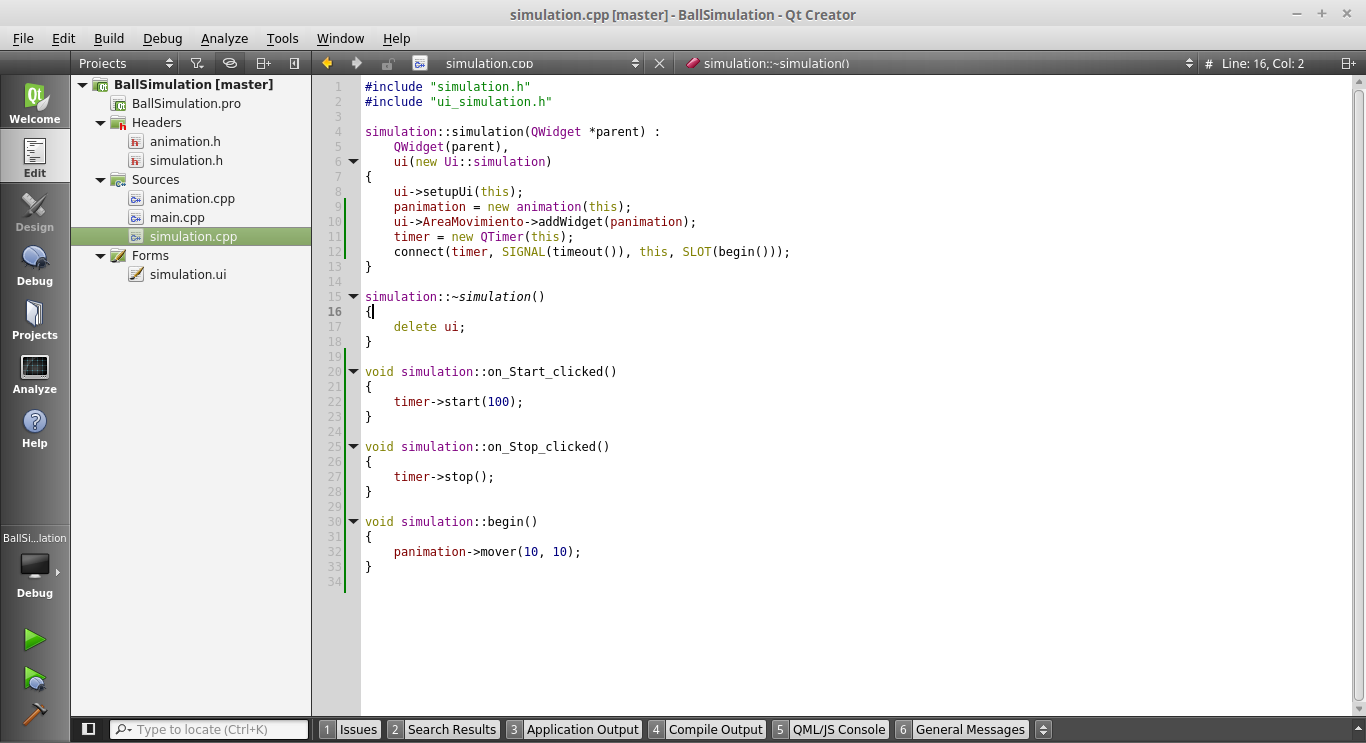1366x743 pixels.
Task: Open the Projects view dropdown
Action: [125, 63]
